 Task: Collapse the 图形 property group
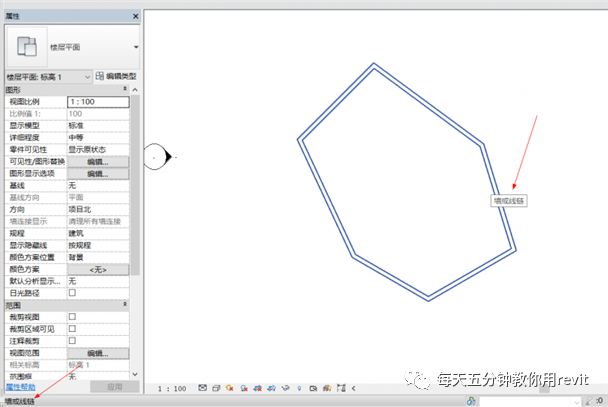(125, 89)
